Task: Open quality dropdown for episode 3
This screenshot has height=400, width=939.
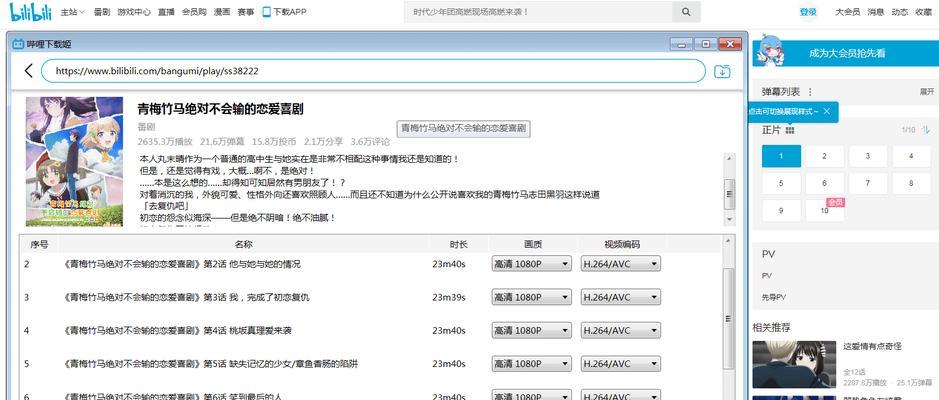Action: (x=531, y=297)
